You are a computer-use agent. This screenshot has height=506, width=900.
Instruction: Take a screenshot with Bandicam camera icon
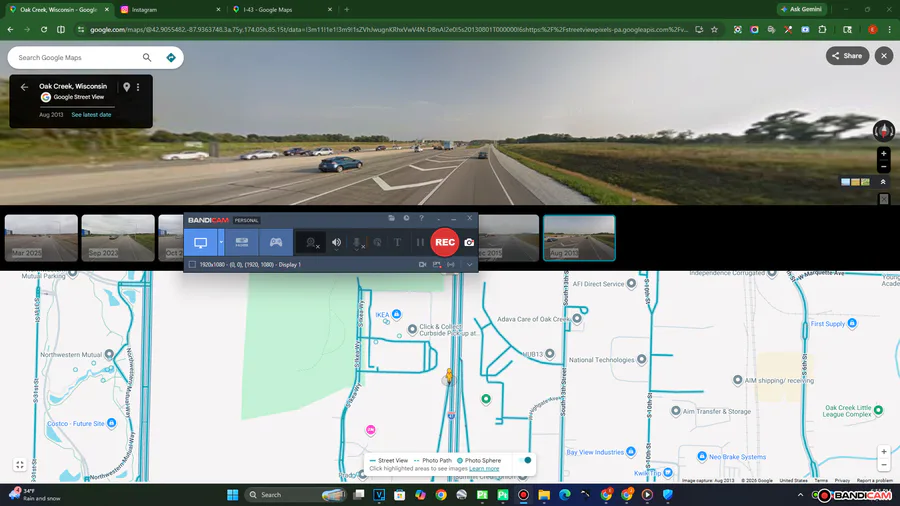click(469, 243)
